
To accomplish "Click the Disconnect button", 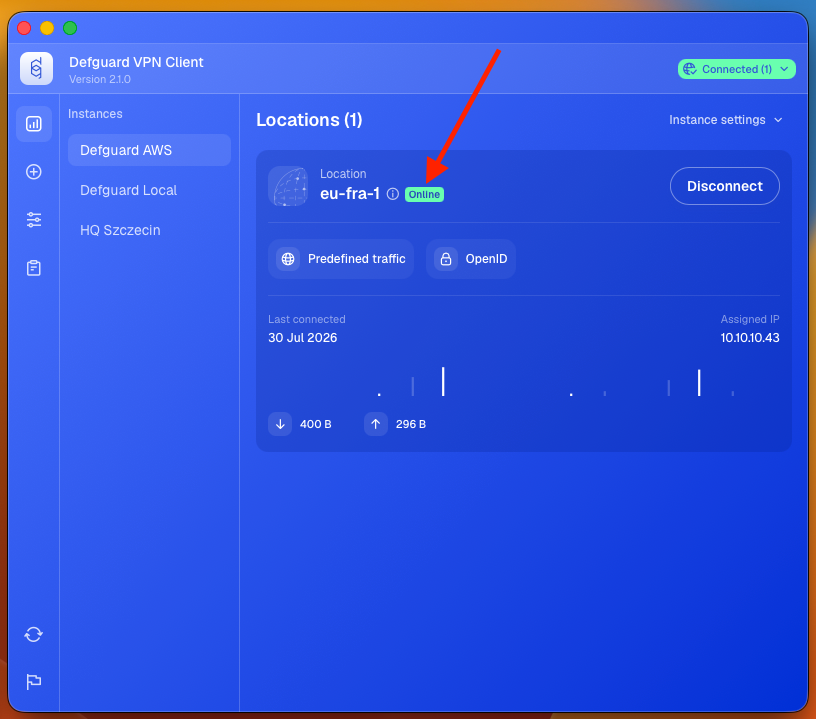I will (x=724, y=186).
